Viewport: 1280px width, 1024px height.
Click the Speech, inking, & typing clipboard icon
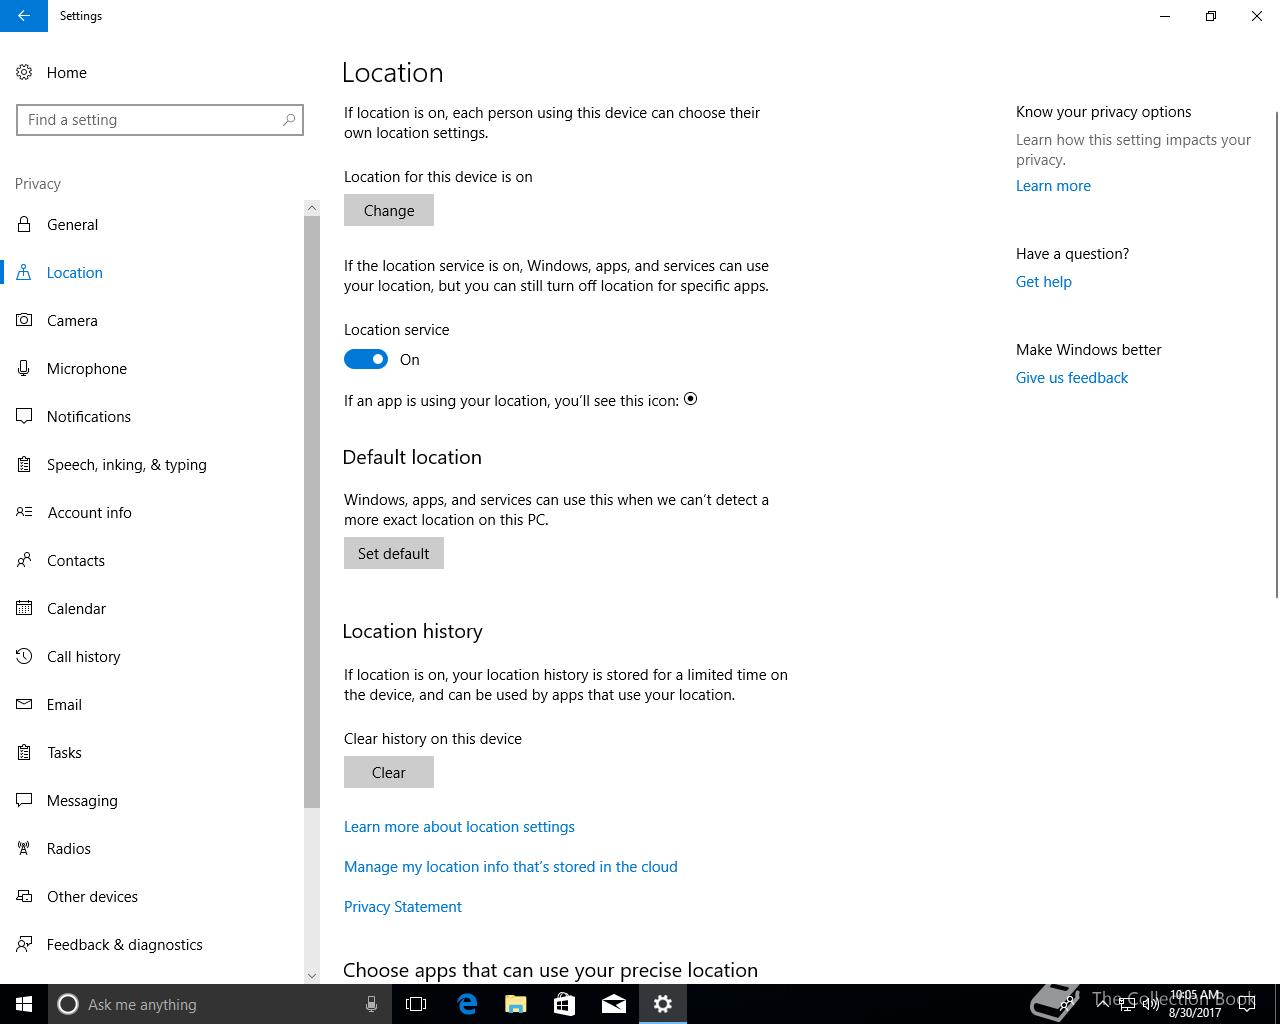coord(24,464)
